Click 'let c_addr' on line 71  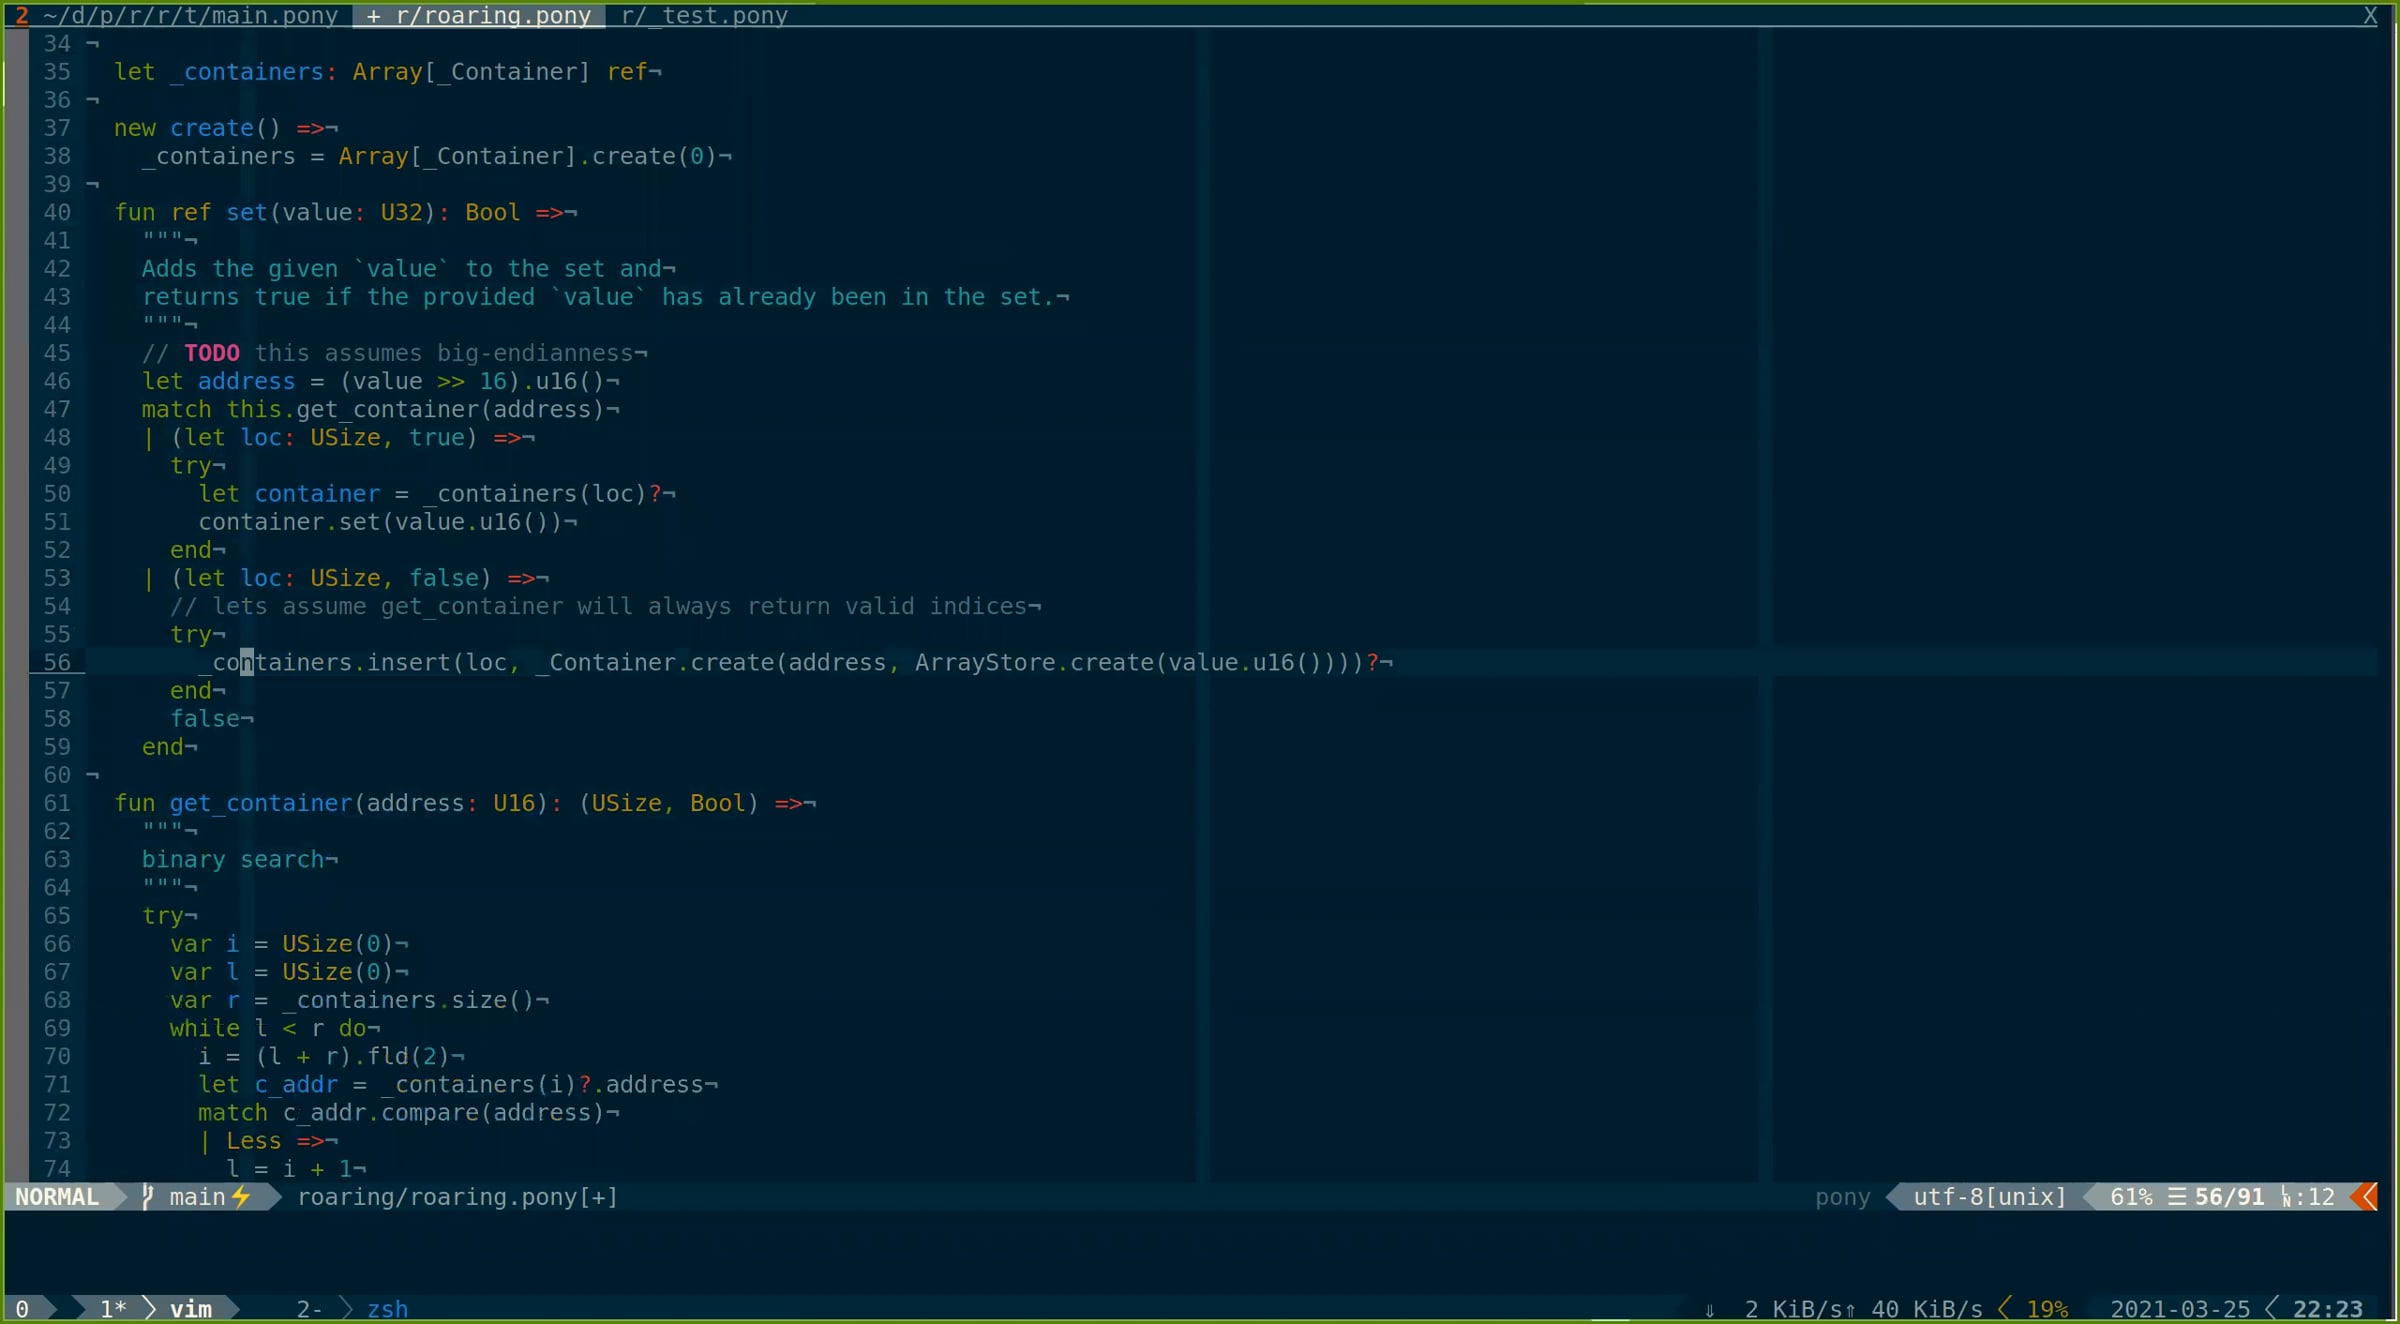pyautogui.click(x=268, y=1084)
